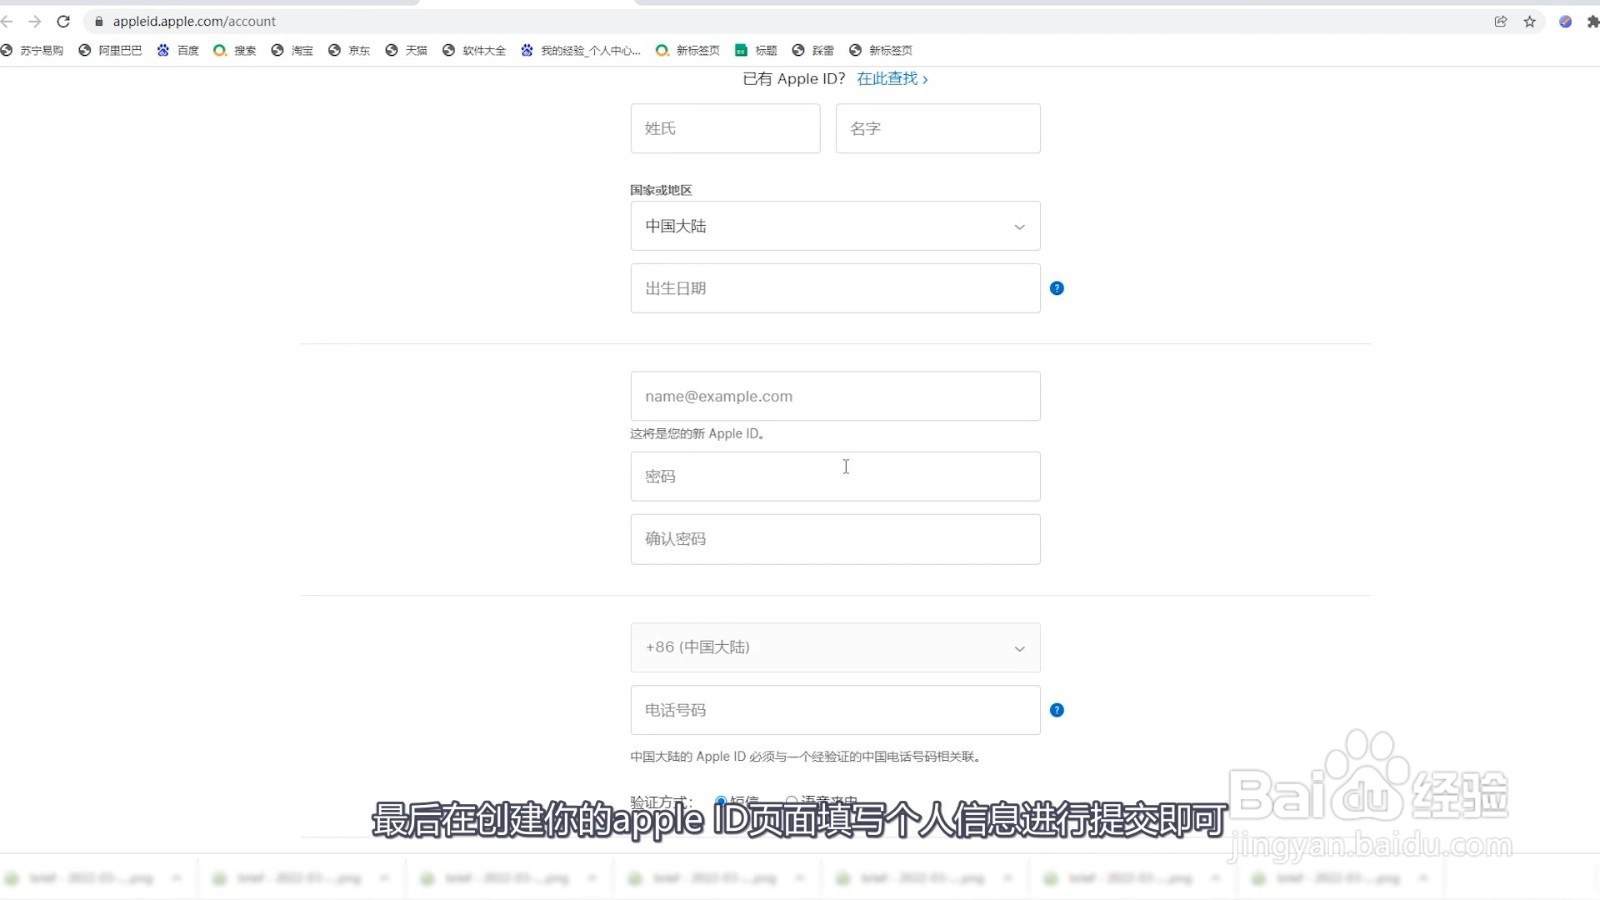1600x900 pixels.
Task: Open the 标题 bookmark
Action: [x=756, y=50]
